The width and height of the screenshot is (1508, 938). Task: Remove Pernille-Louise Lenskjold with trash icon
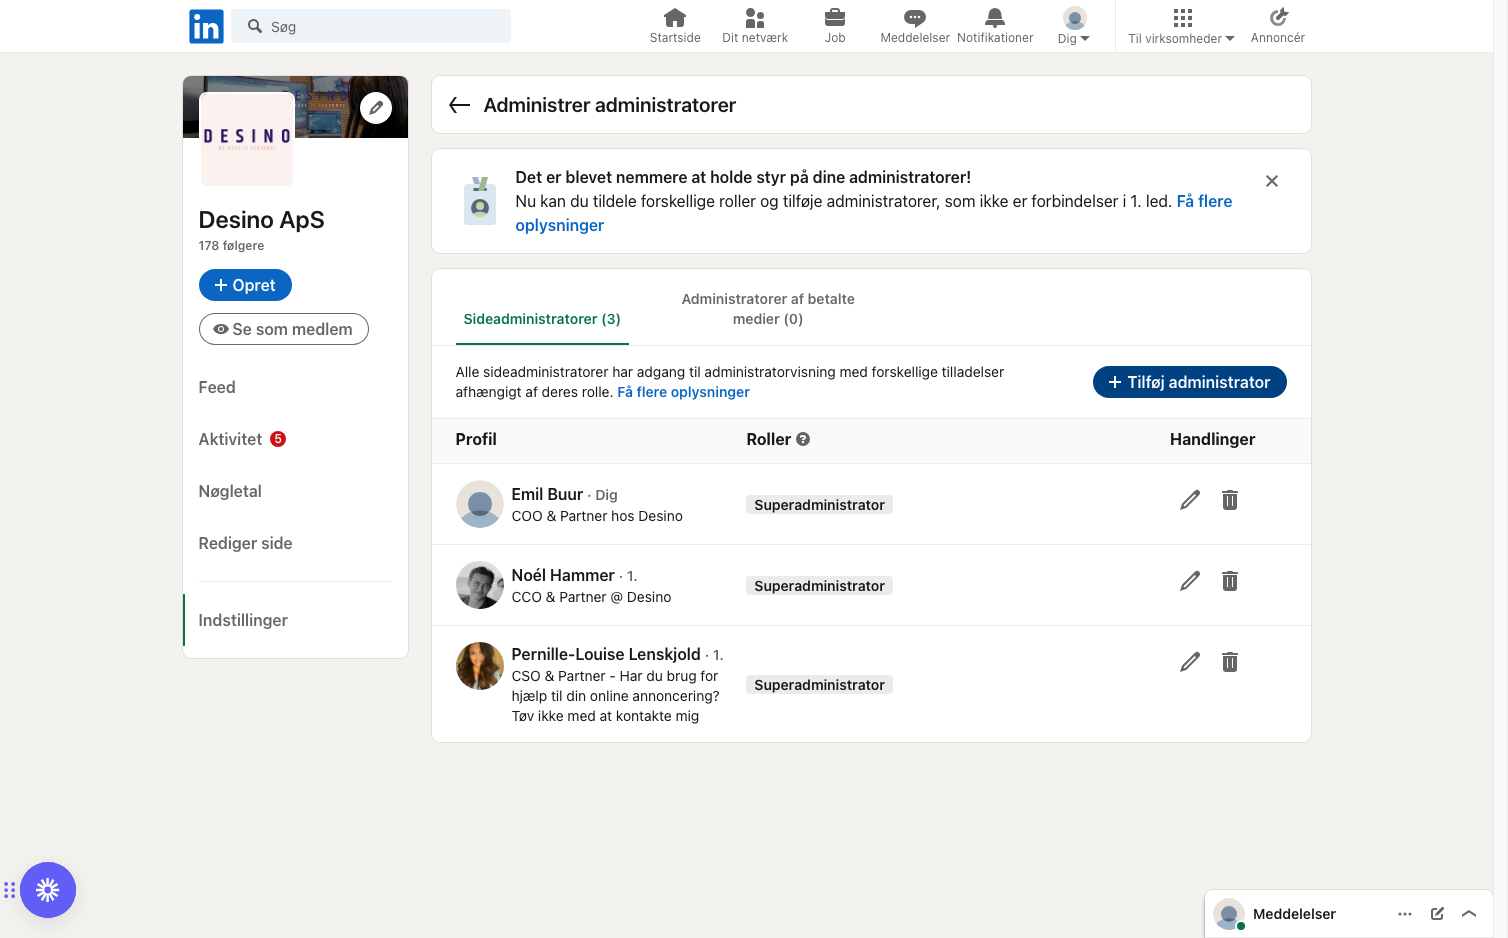(x=1230, y=662)
